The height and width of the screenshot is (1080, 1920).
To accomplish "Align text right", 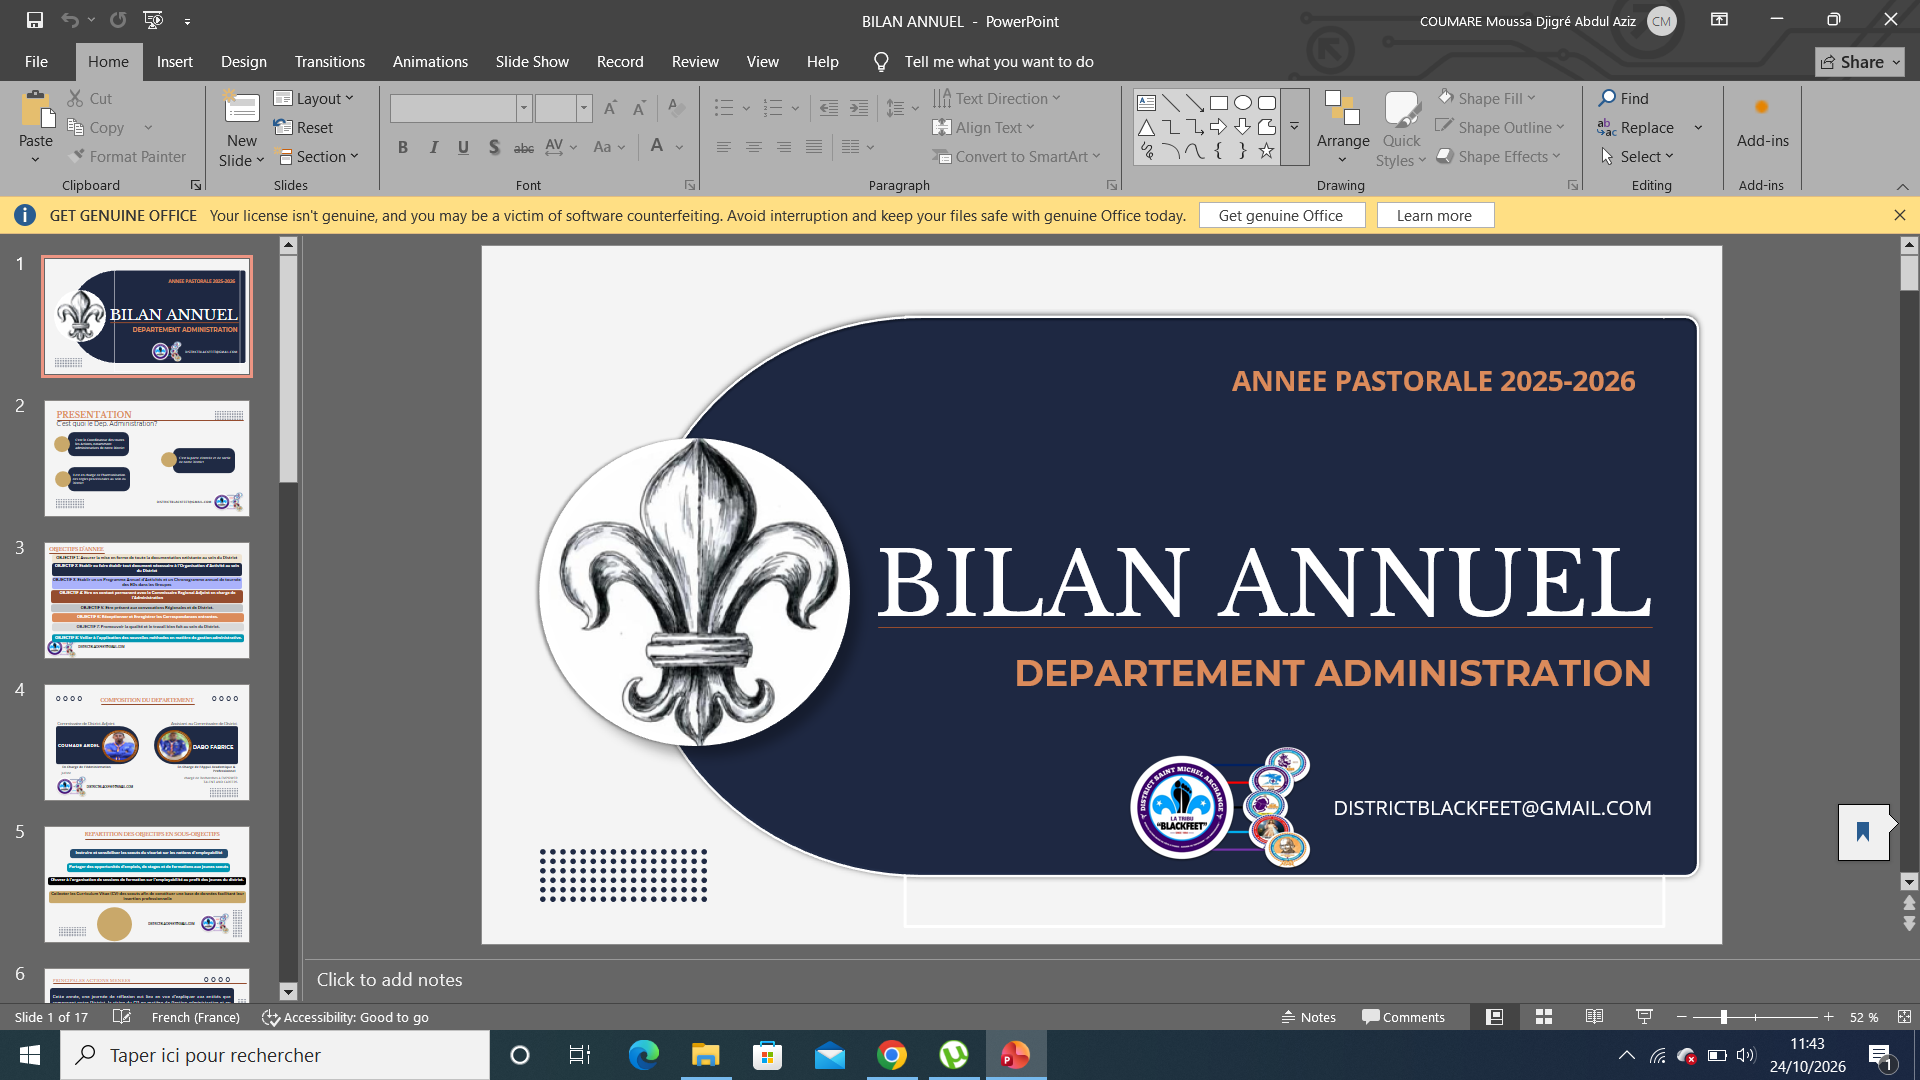I will tap(784, 147).
